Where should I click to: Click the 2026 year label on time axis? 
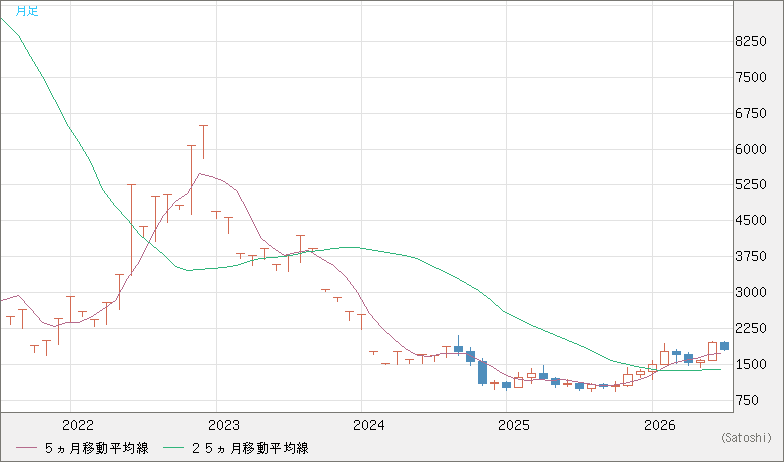point(660,426)
